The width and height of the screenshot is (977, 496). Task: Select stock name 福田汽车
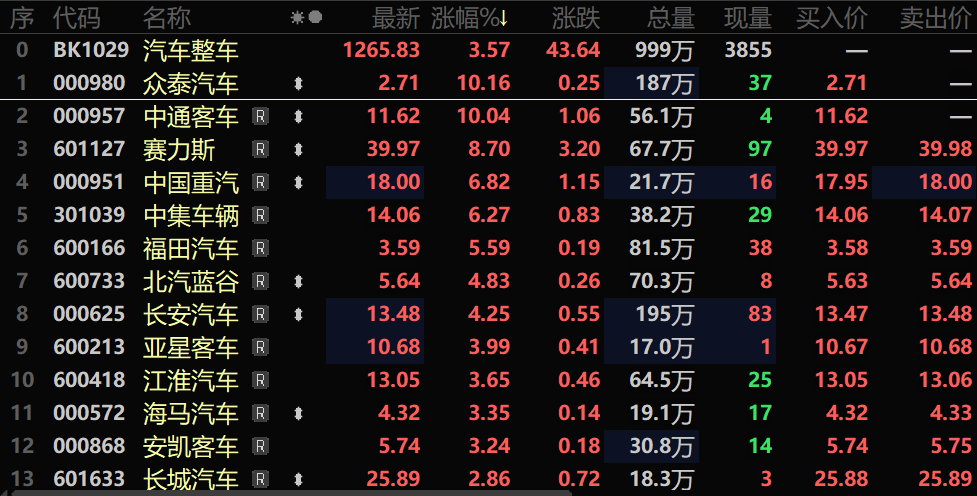point(191,249)
